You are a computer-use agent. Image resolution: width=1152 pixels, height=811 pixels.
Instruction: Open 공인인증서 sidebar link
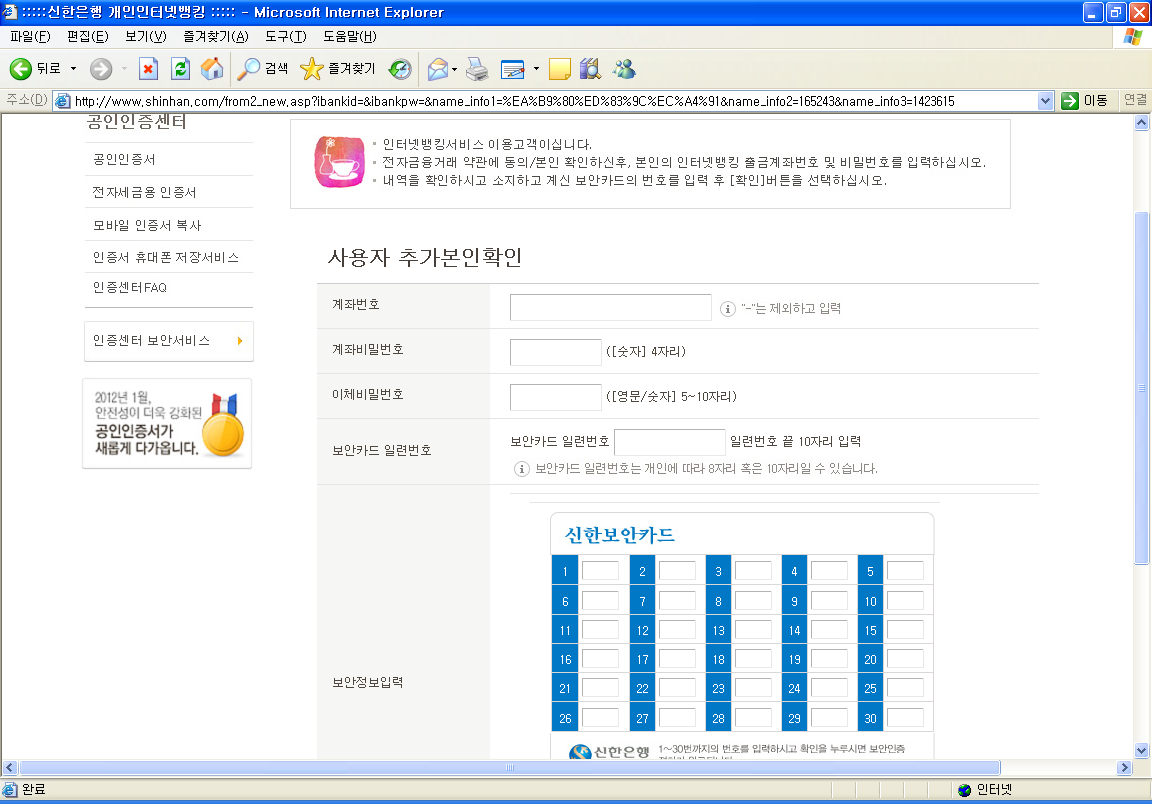124,159
